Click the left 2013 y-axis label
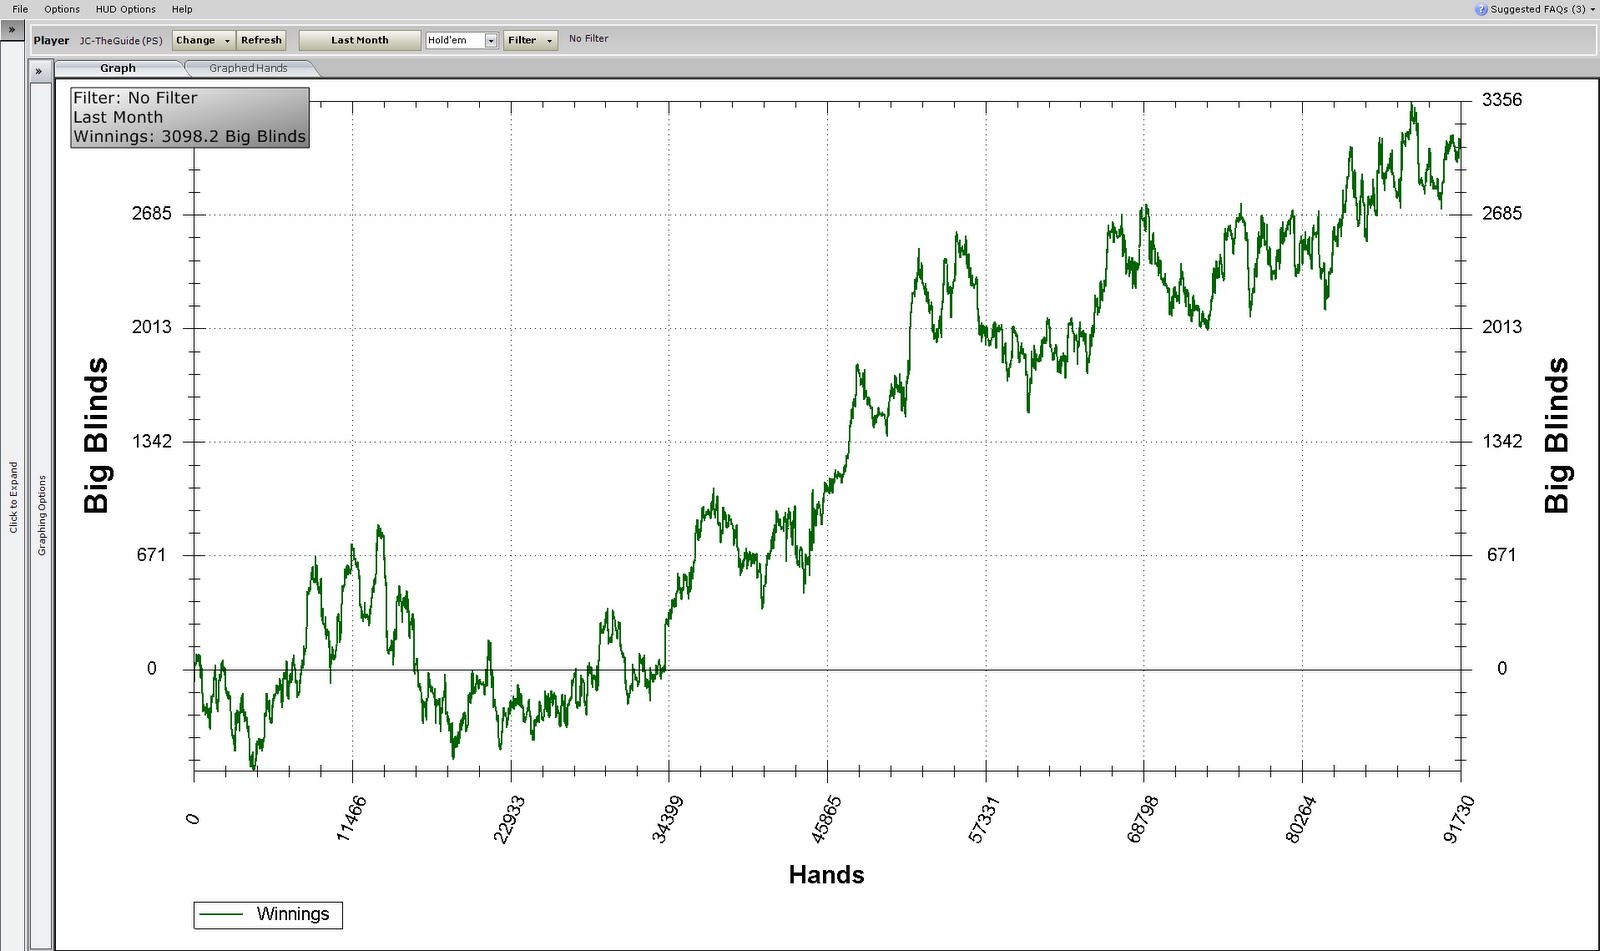 click(x=152, y=328)
